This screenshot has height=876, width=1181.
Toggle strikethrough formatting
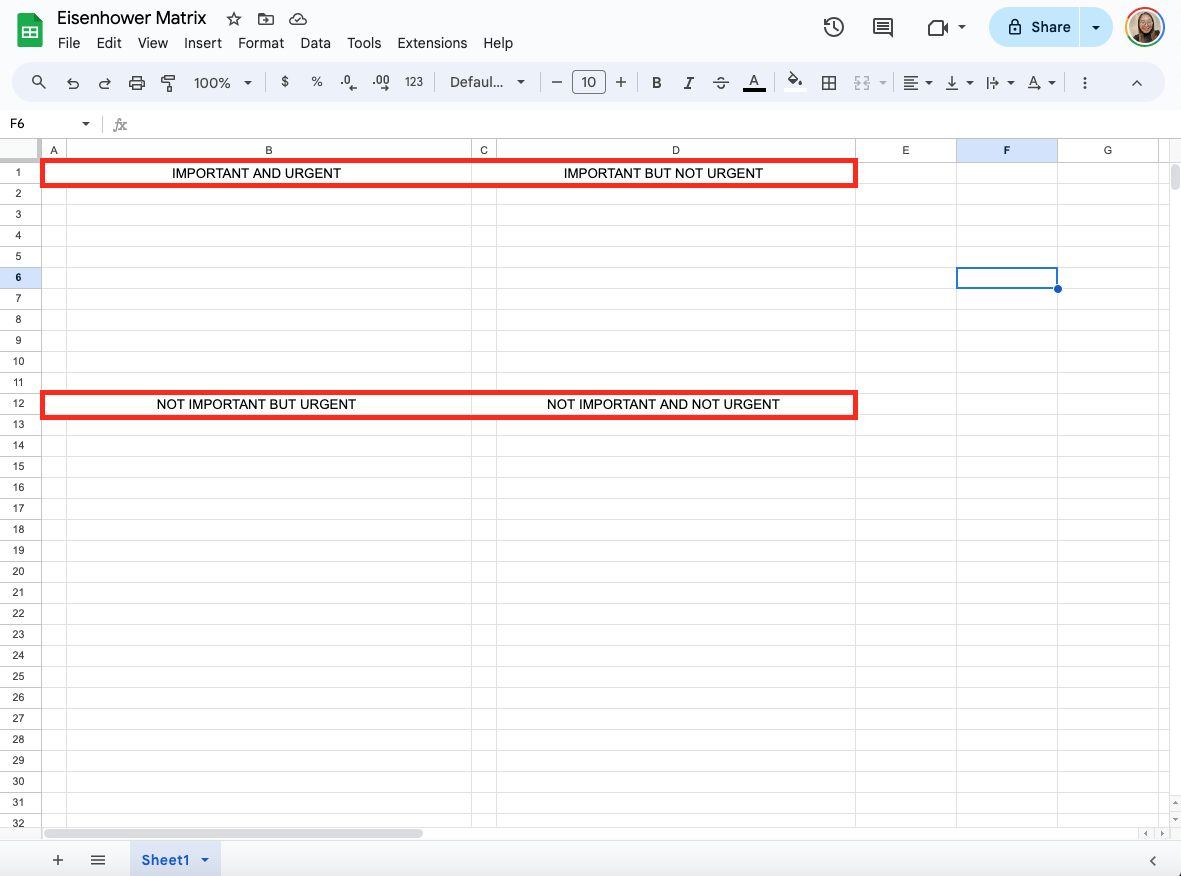point(720,83)
